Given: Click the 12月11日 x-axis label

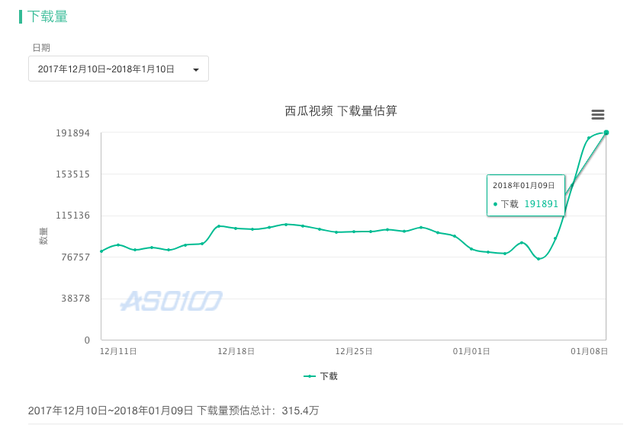Looking at the screenshot, I should click(118, 351).
